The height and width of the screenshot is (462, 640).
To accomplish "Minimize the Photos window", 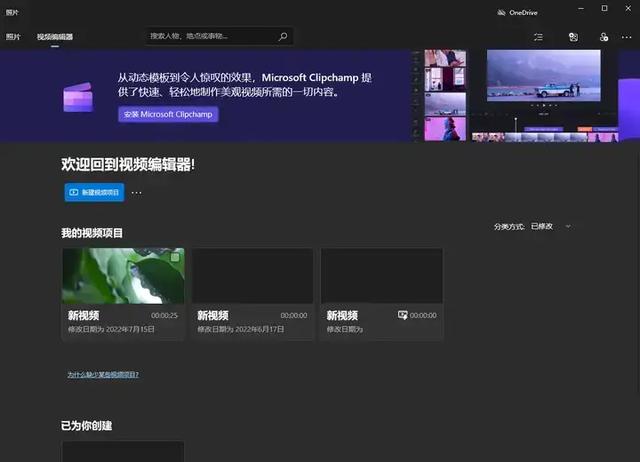I will click(x=581, y=9).
